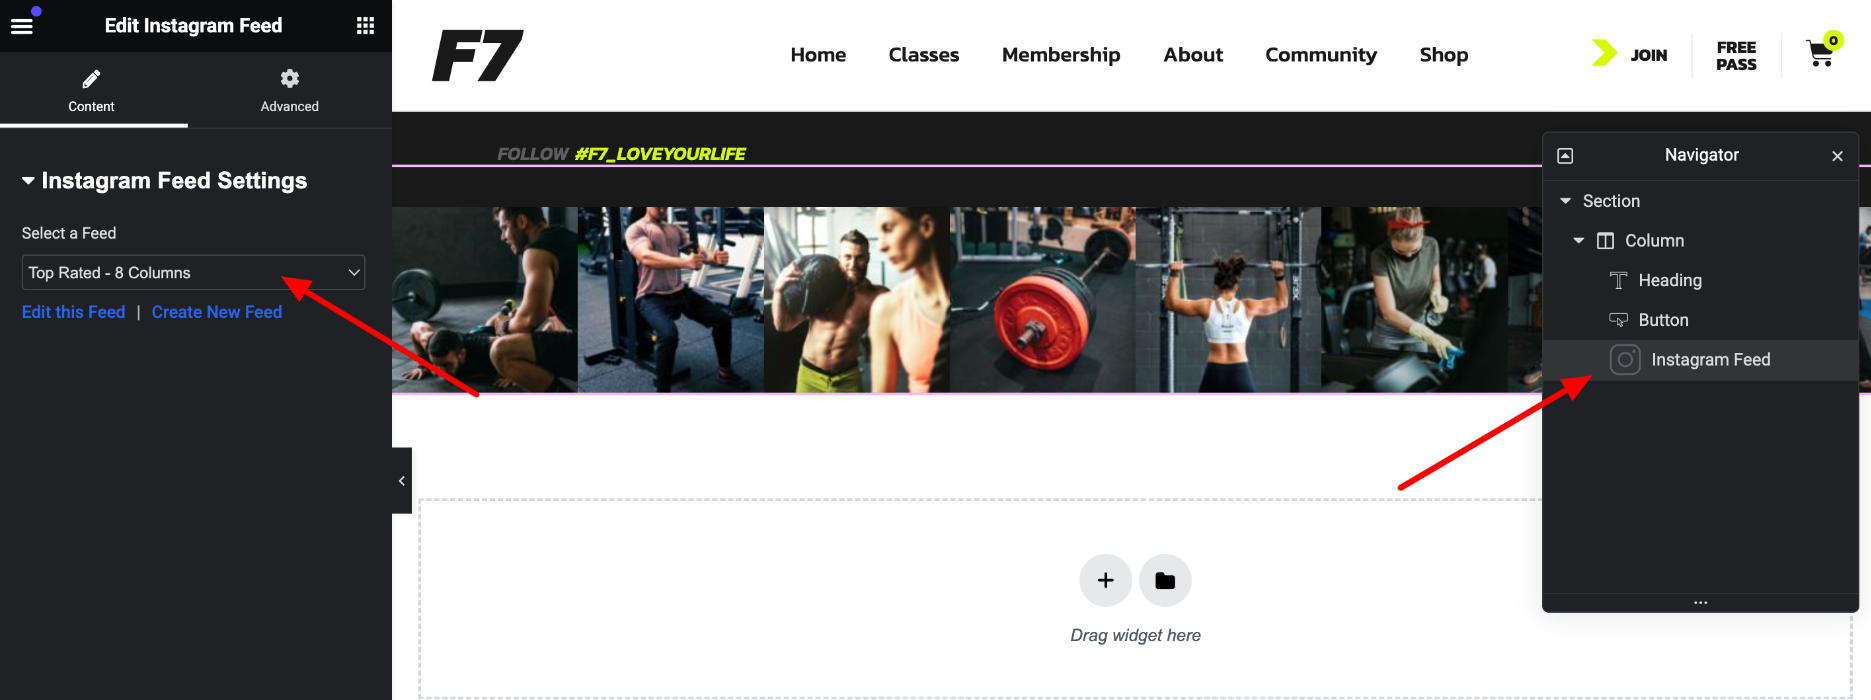Close the Navigator panel

point(1837,156)
